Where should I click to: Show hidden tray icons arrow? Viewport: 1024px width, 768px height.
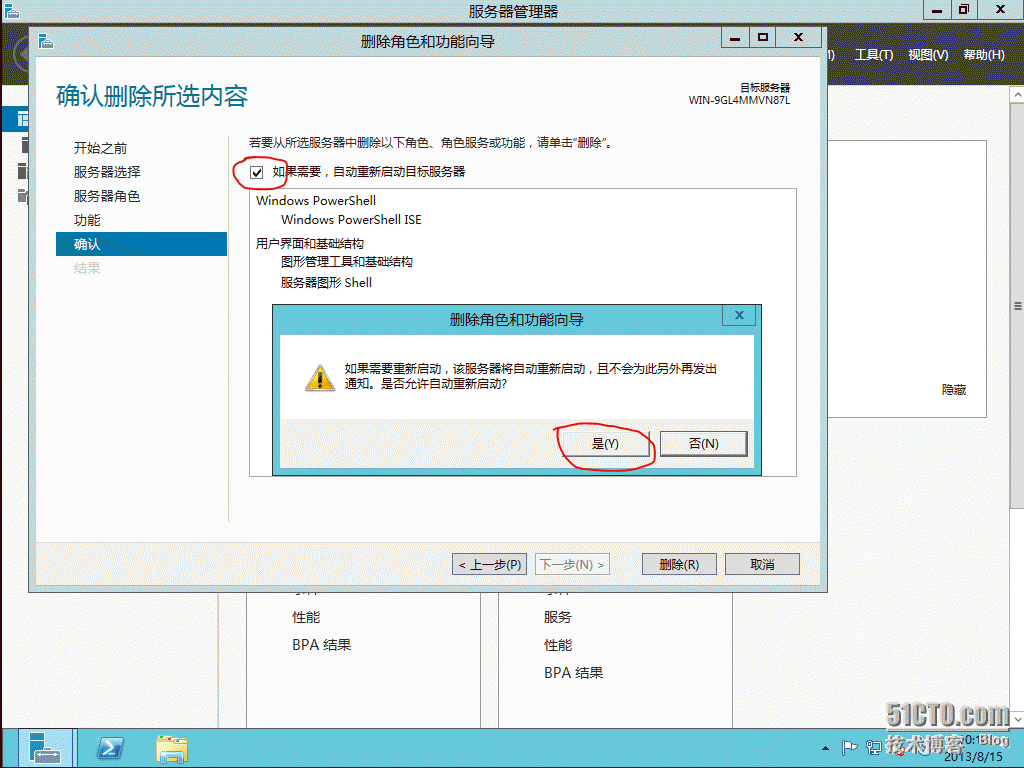[825, 748]
